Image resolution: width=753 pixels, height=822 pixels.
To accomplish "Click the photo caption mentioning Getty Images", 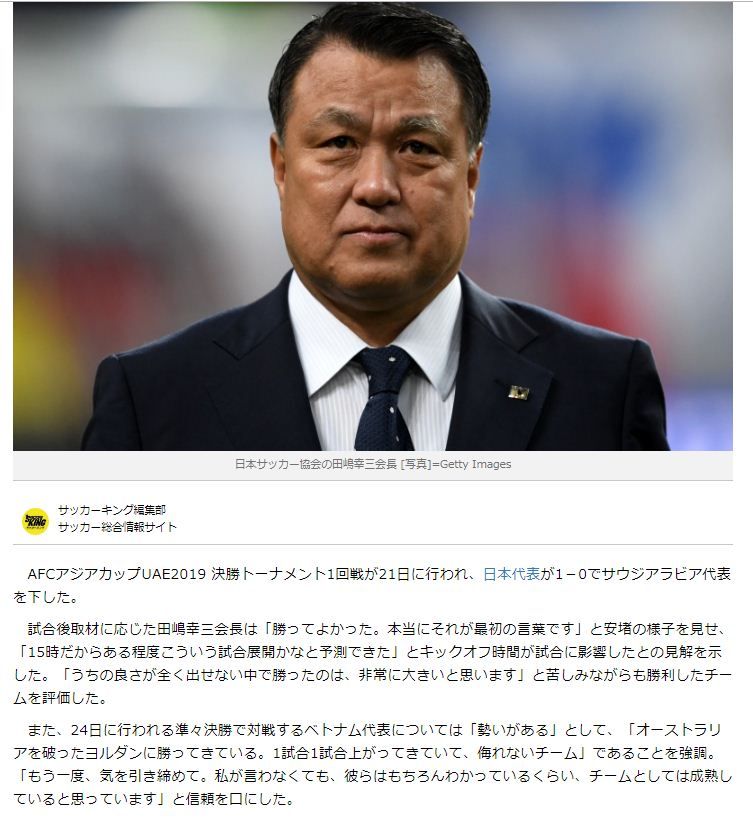I will pyautogui.click(x=373, y=464).
